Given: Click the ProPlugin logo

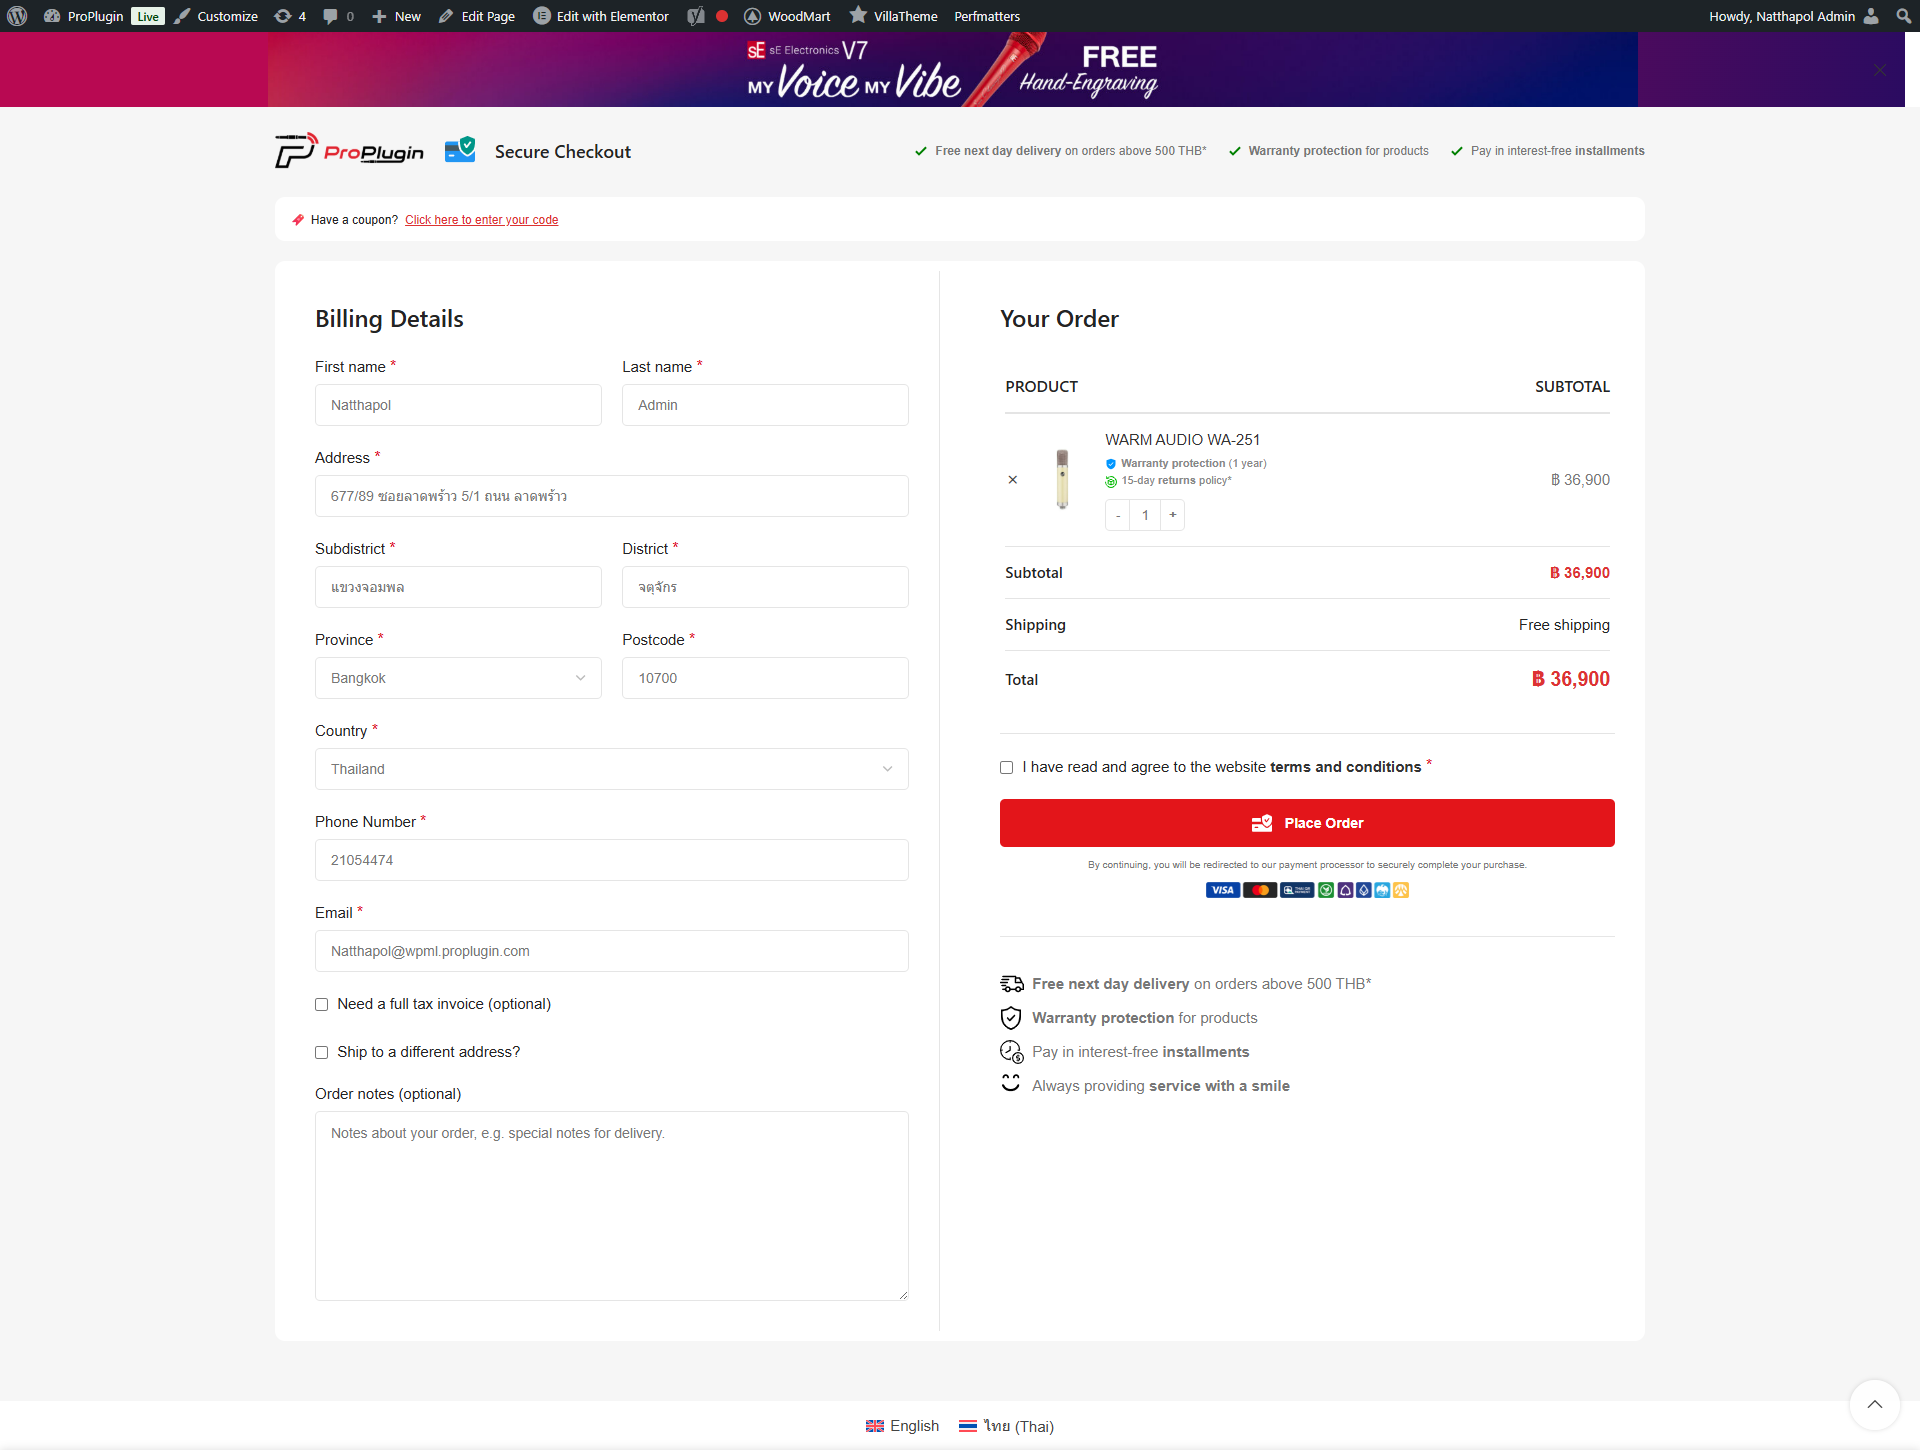Looking at the screenshot, I should click(x=349, y=151).
